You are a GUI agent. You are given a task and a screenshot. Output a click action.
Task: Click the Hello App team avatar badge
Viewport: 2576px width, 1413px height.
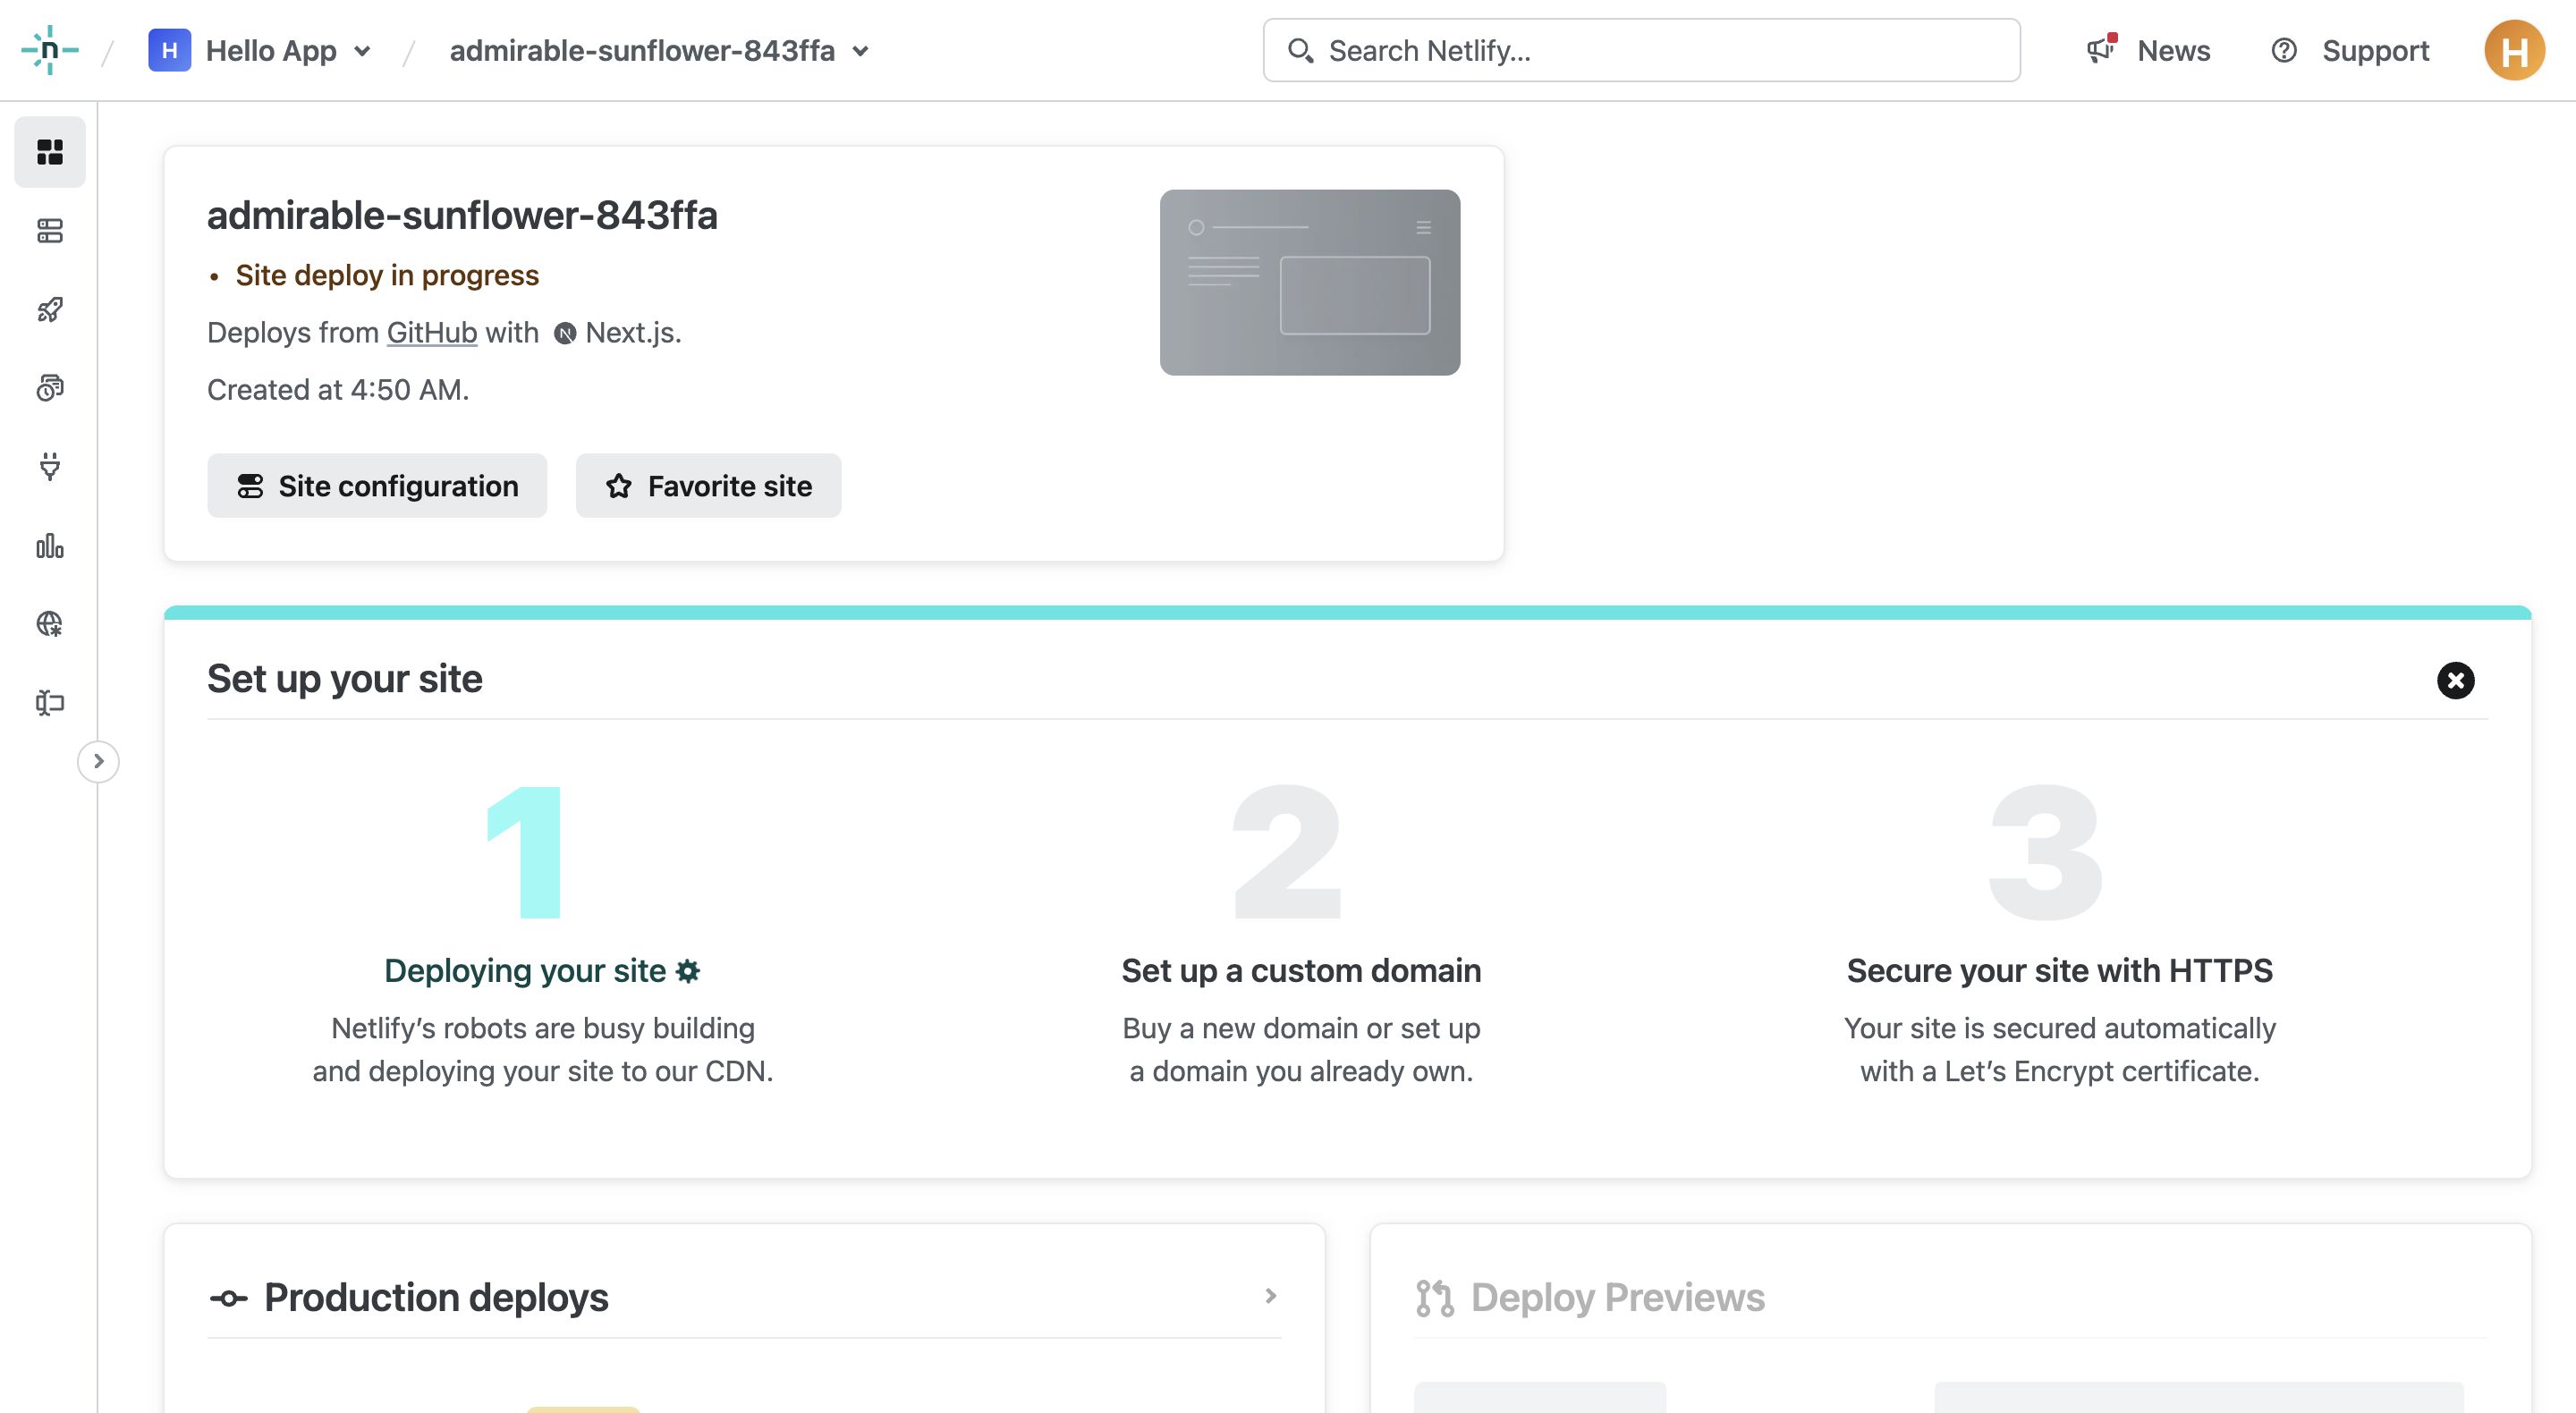click(x=170, y=50)
